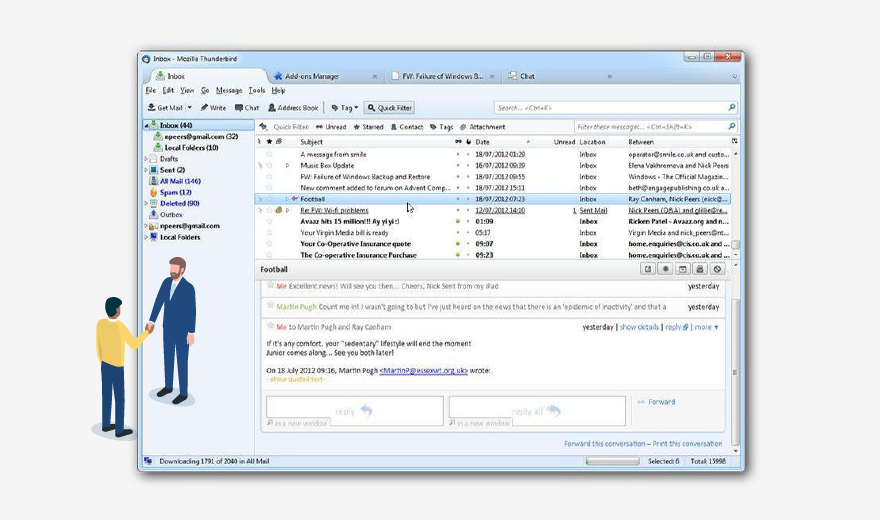Open the Address Book
The height and width of the screenshot is (520, 880).
(x=292, y=108)
